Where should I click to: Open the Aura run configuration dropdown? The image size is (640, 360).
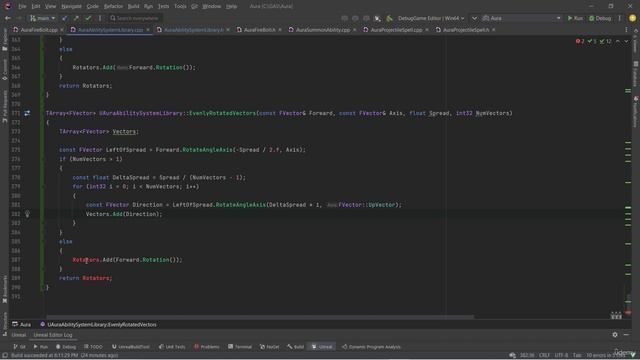522,18
